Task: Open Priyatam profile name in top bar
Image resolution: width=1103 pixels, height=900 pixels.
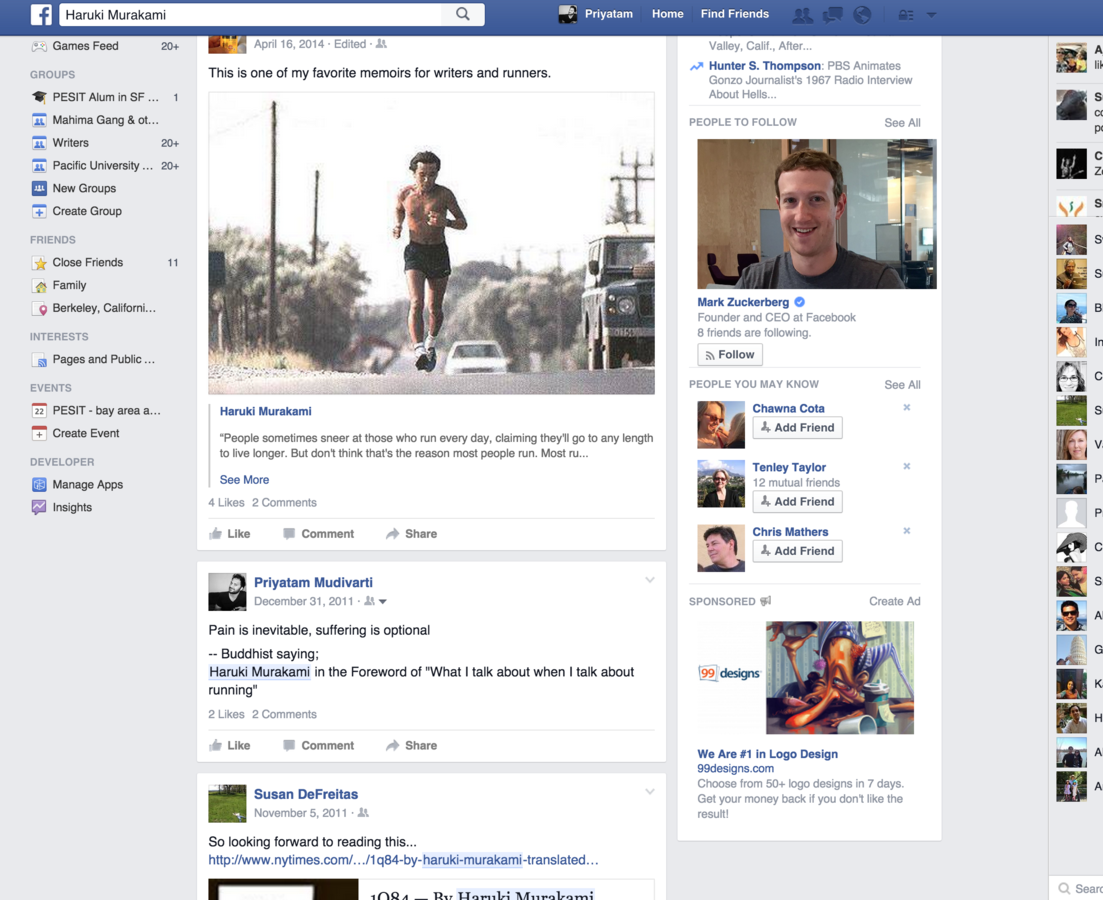Action: click(608, 14)
